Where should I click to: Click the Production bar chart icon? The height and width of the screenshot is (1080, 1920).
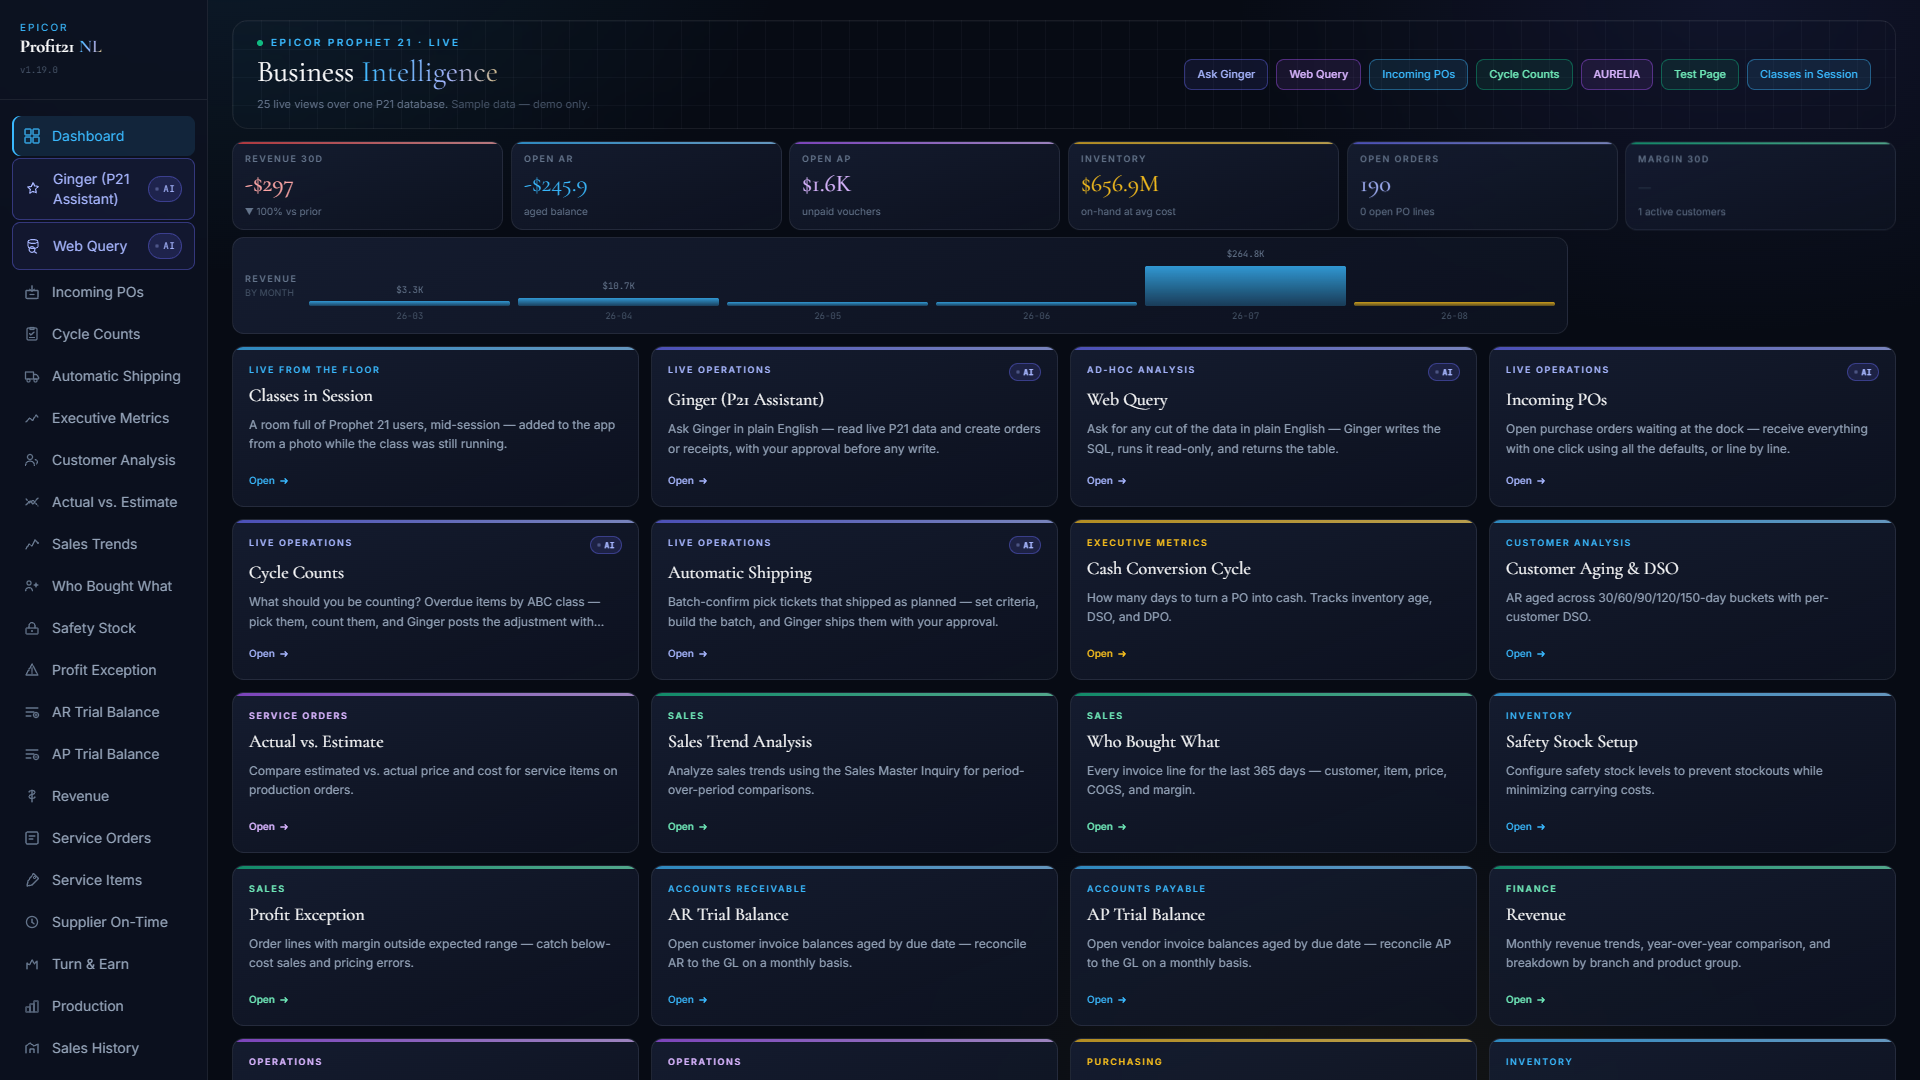coord(32,1006)
